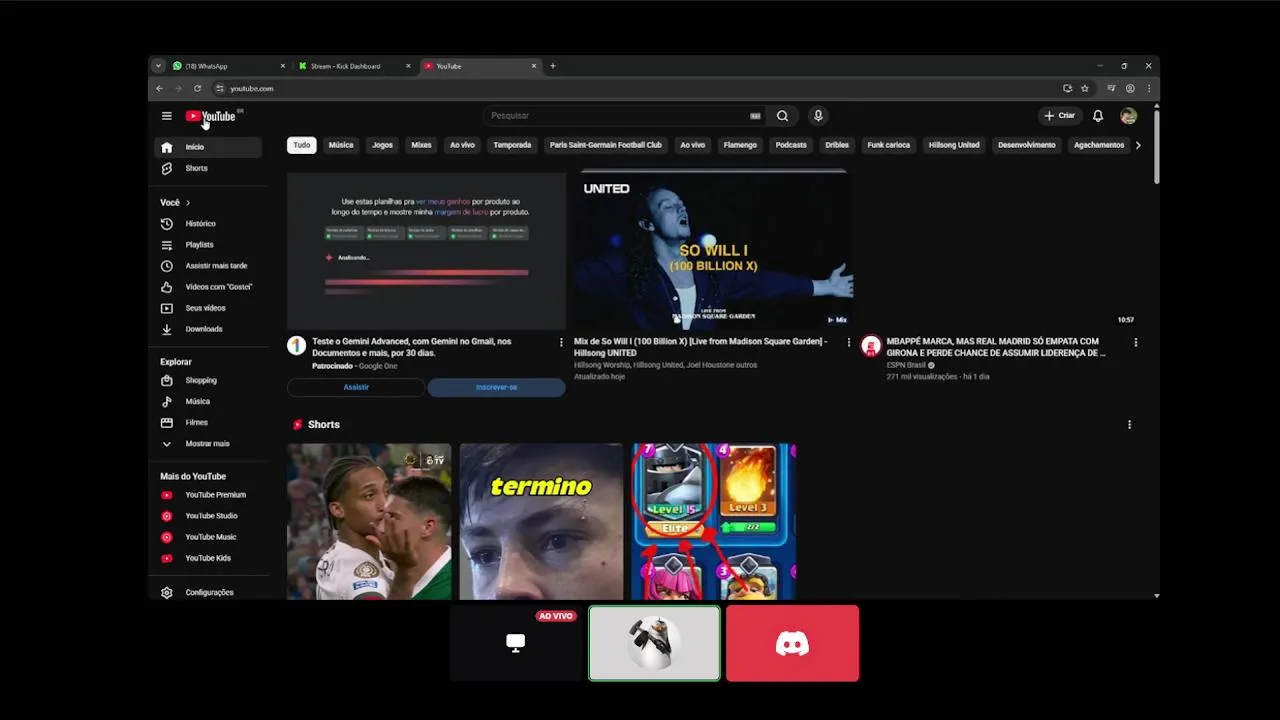This screenshot has width=1280, height=720.
Task: Select the Paris Saint-Germain Football Club chip
Action: (606, 145)
